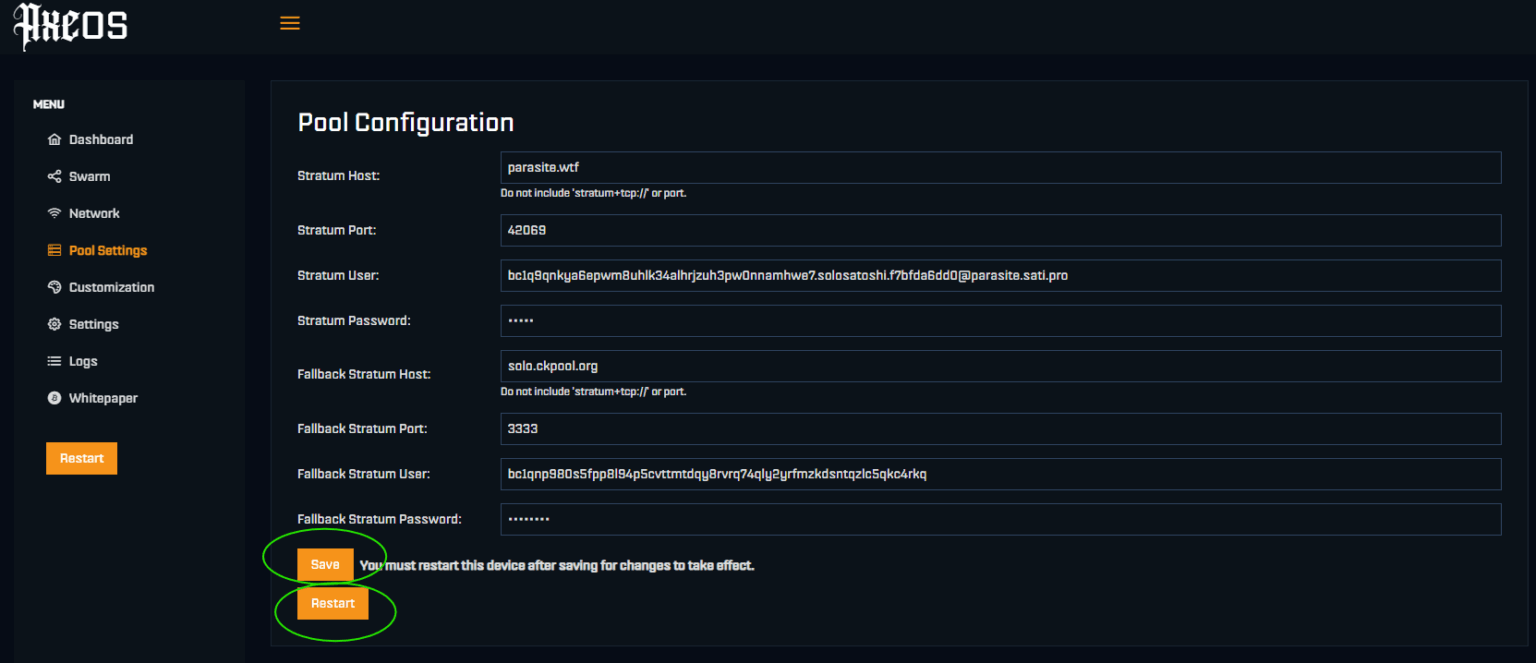Screen dimensions: 1536x663
Task: Click the Logs list icon
Action: click(54, 362)
